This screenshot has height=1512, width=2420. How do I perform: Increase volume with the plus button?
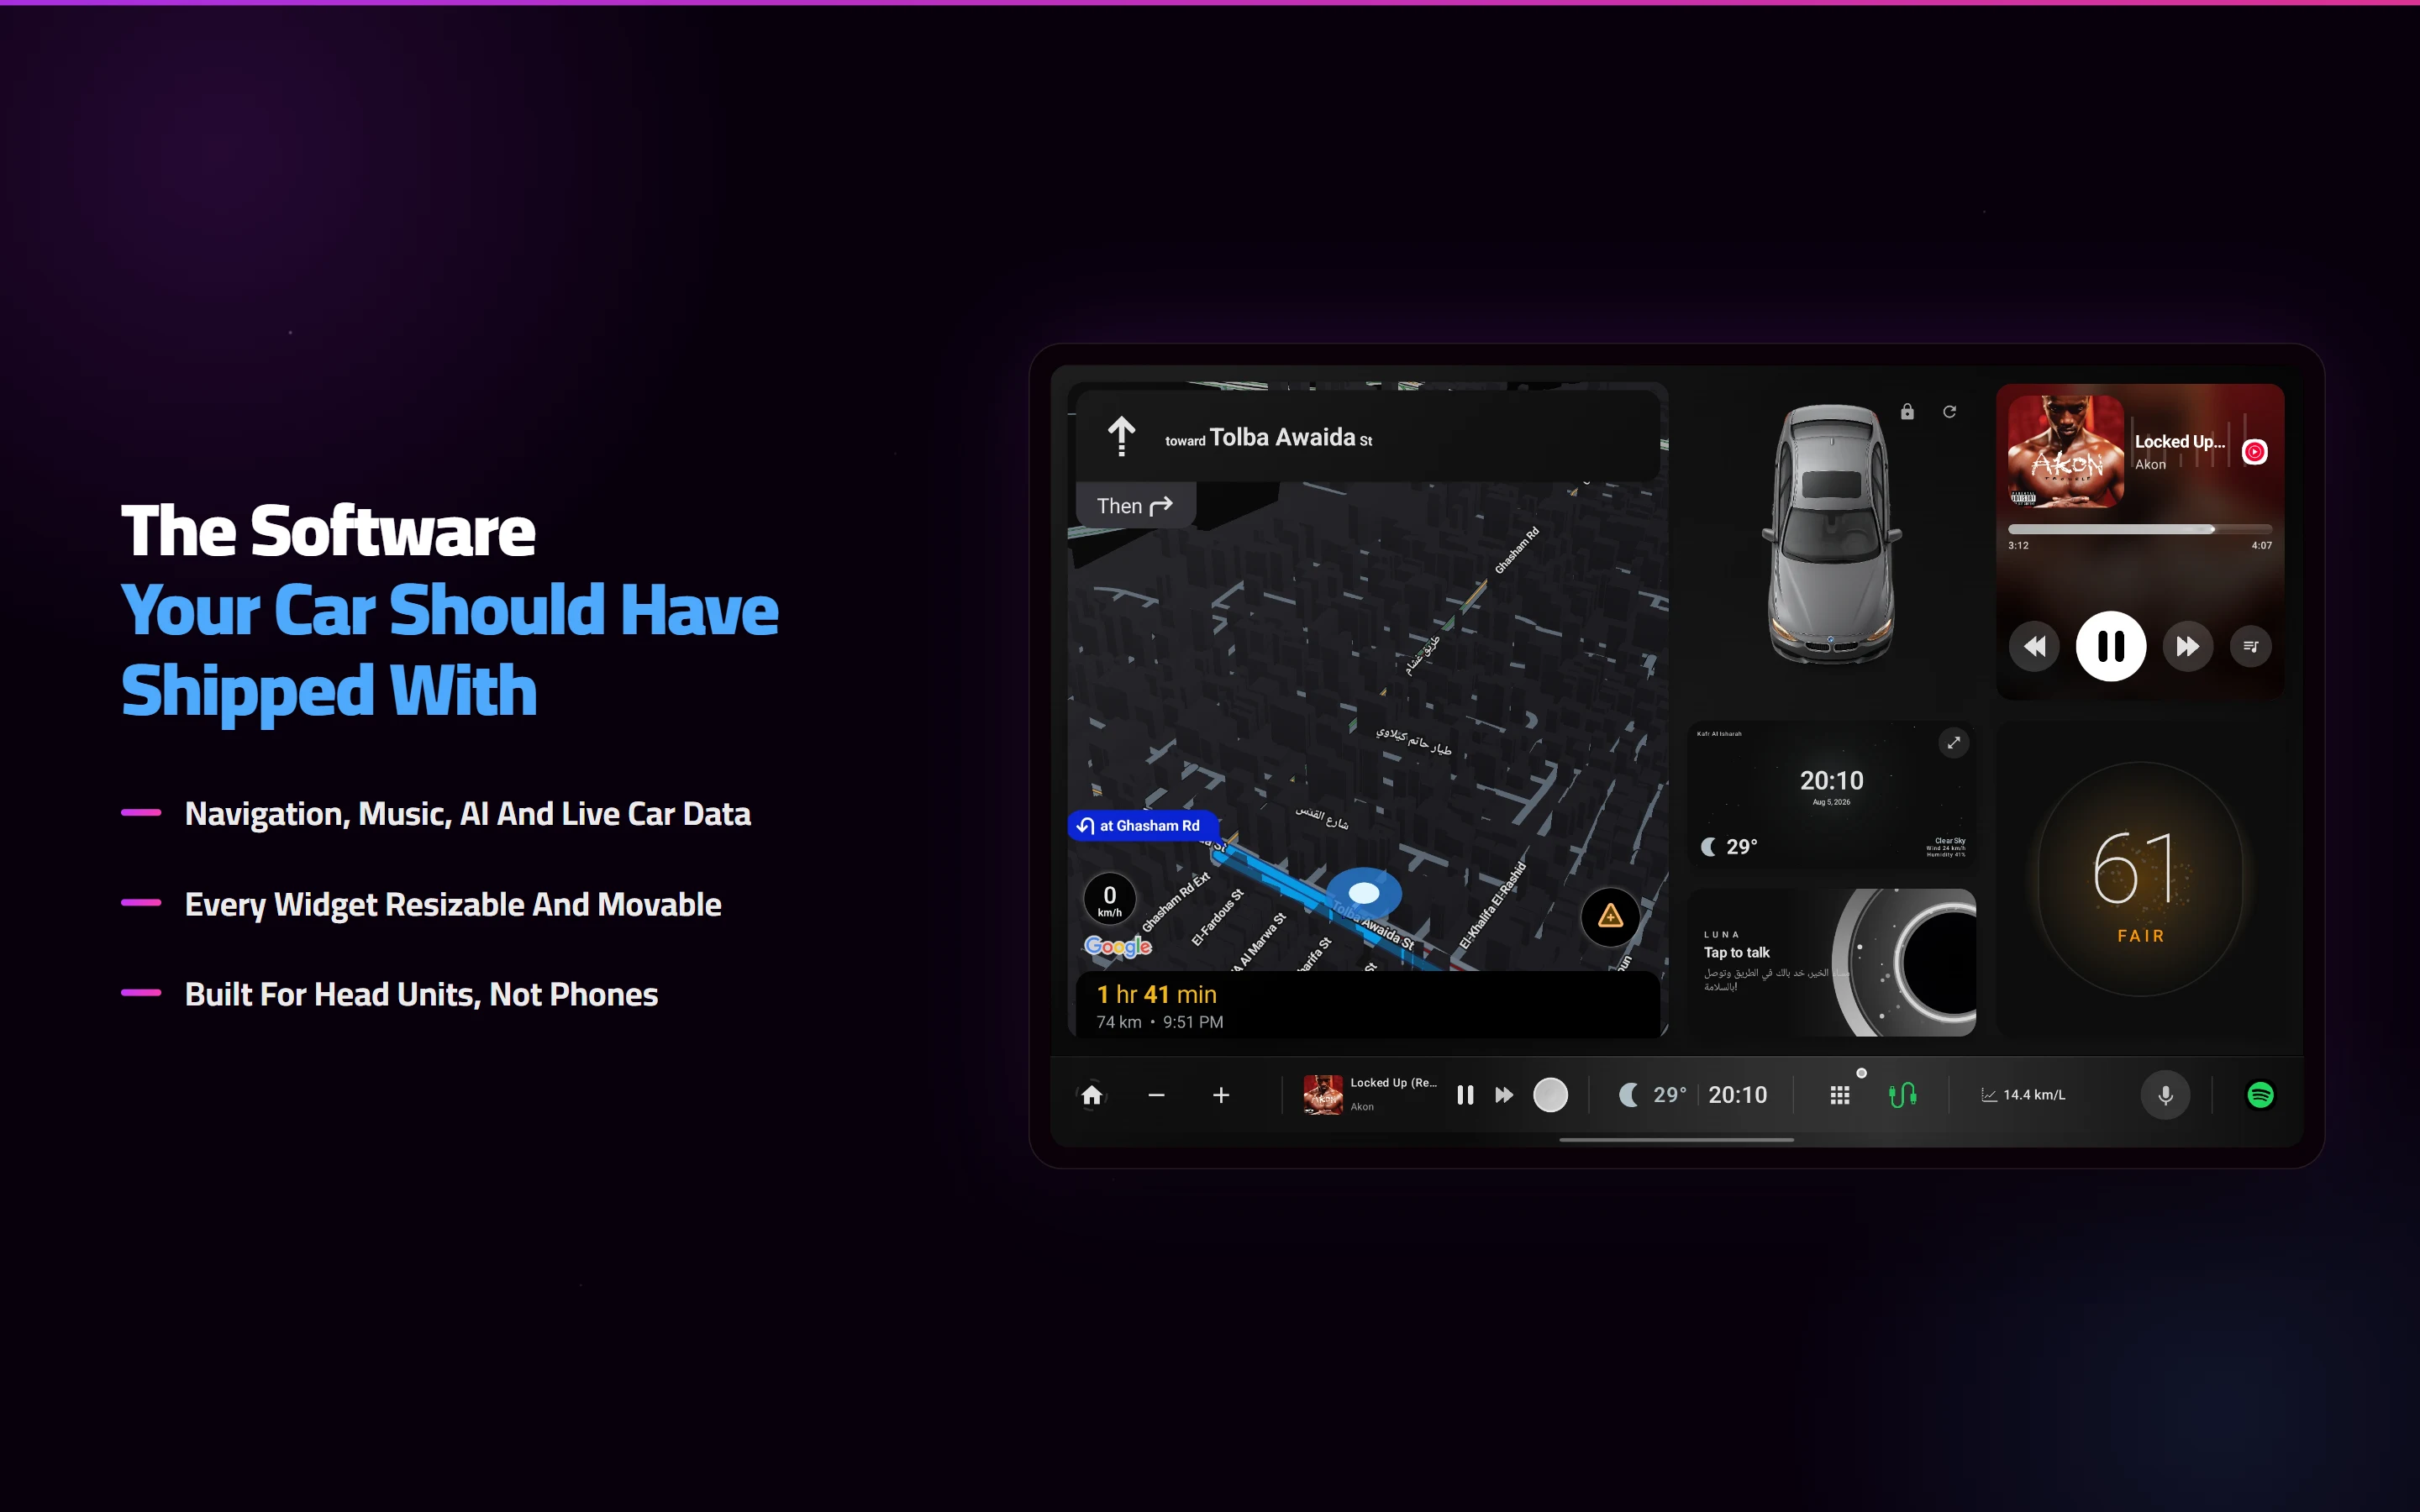1221,1095
